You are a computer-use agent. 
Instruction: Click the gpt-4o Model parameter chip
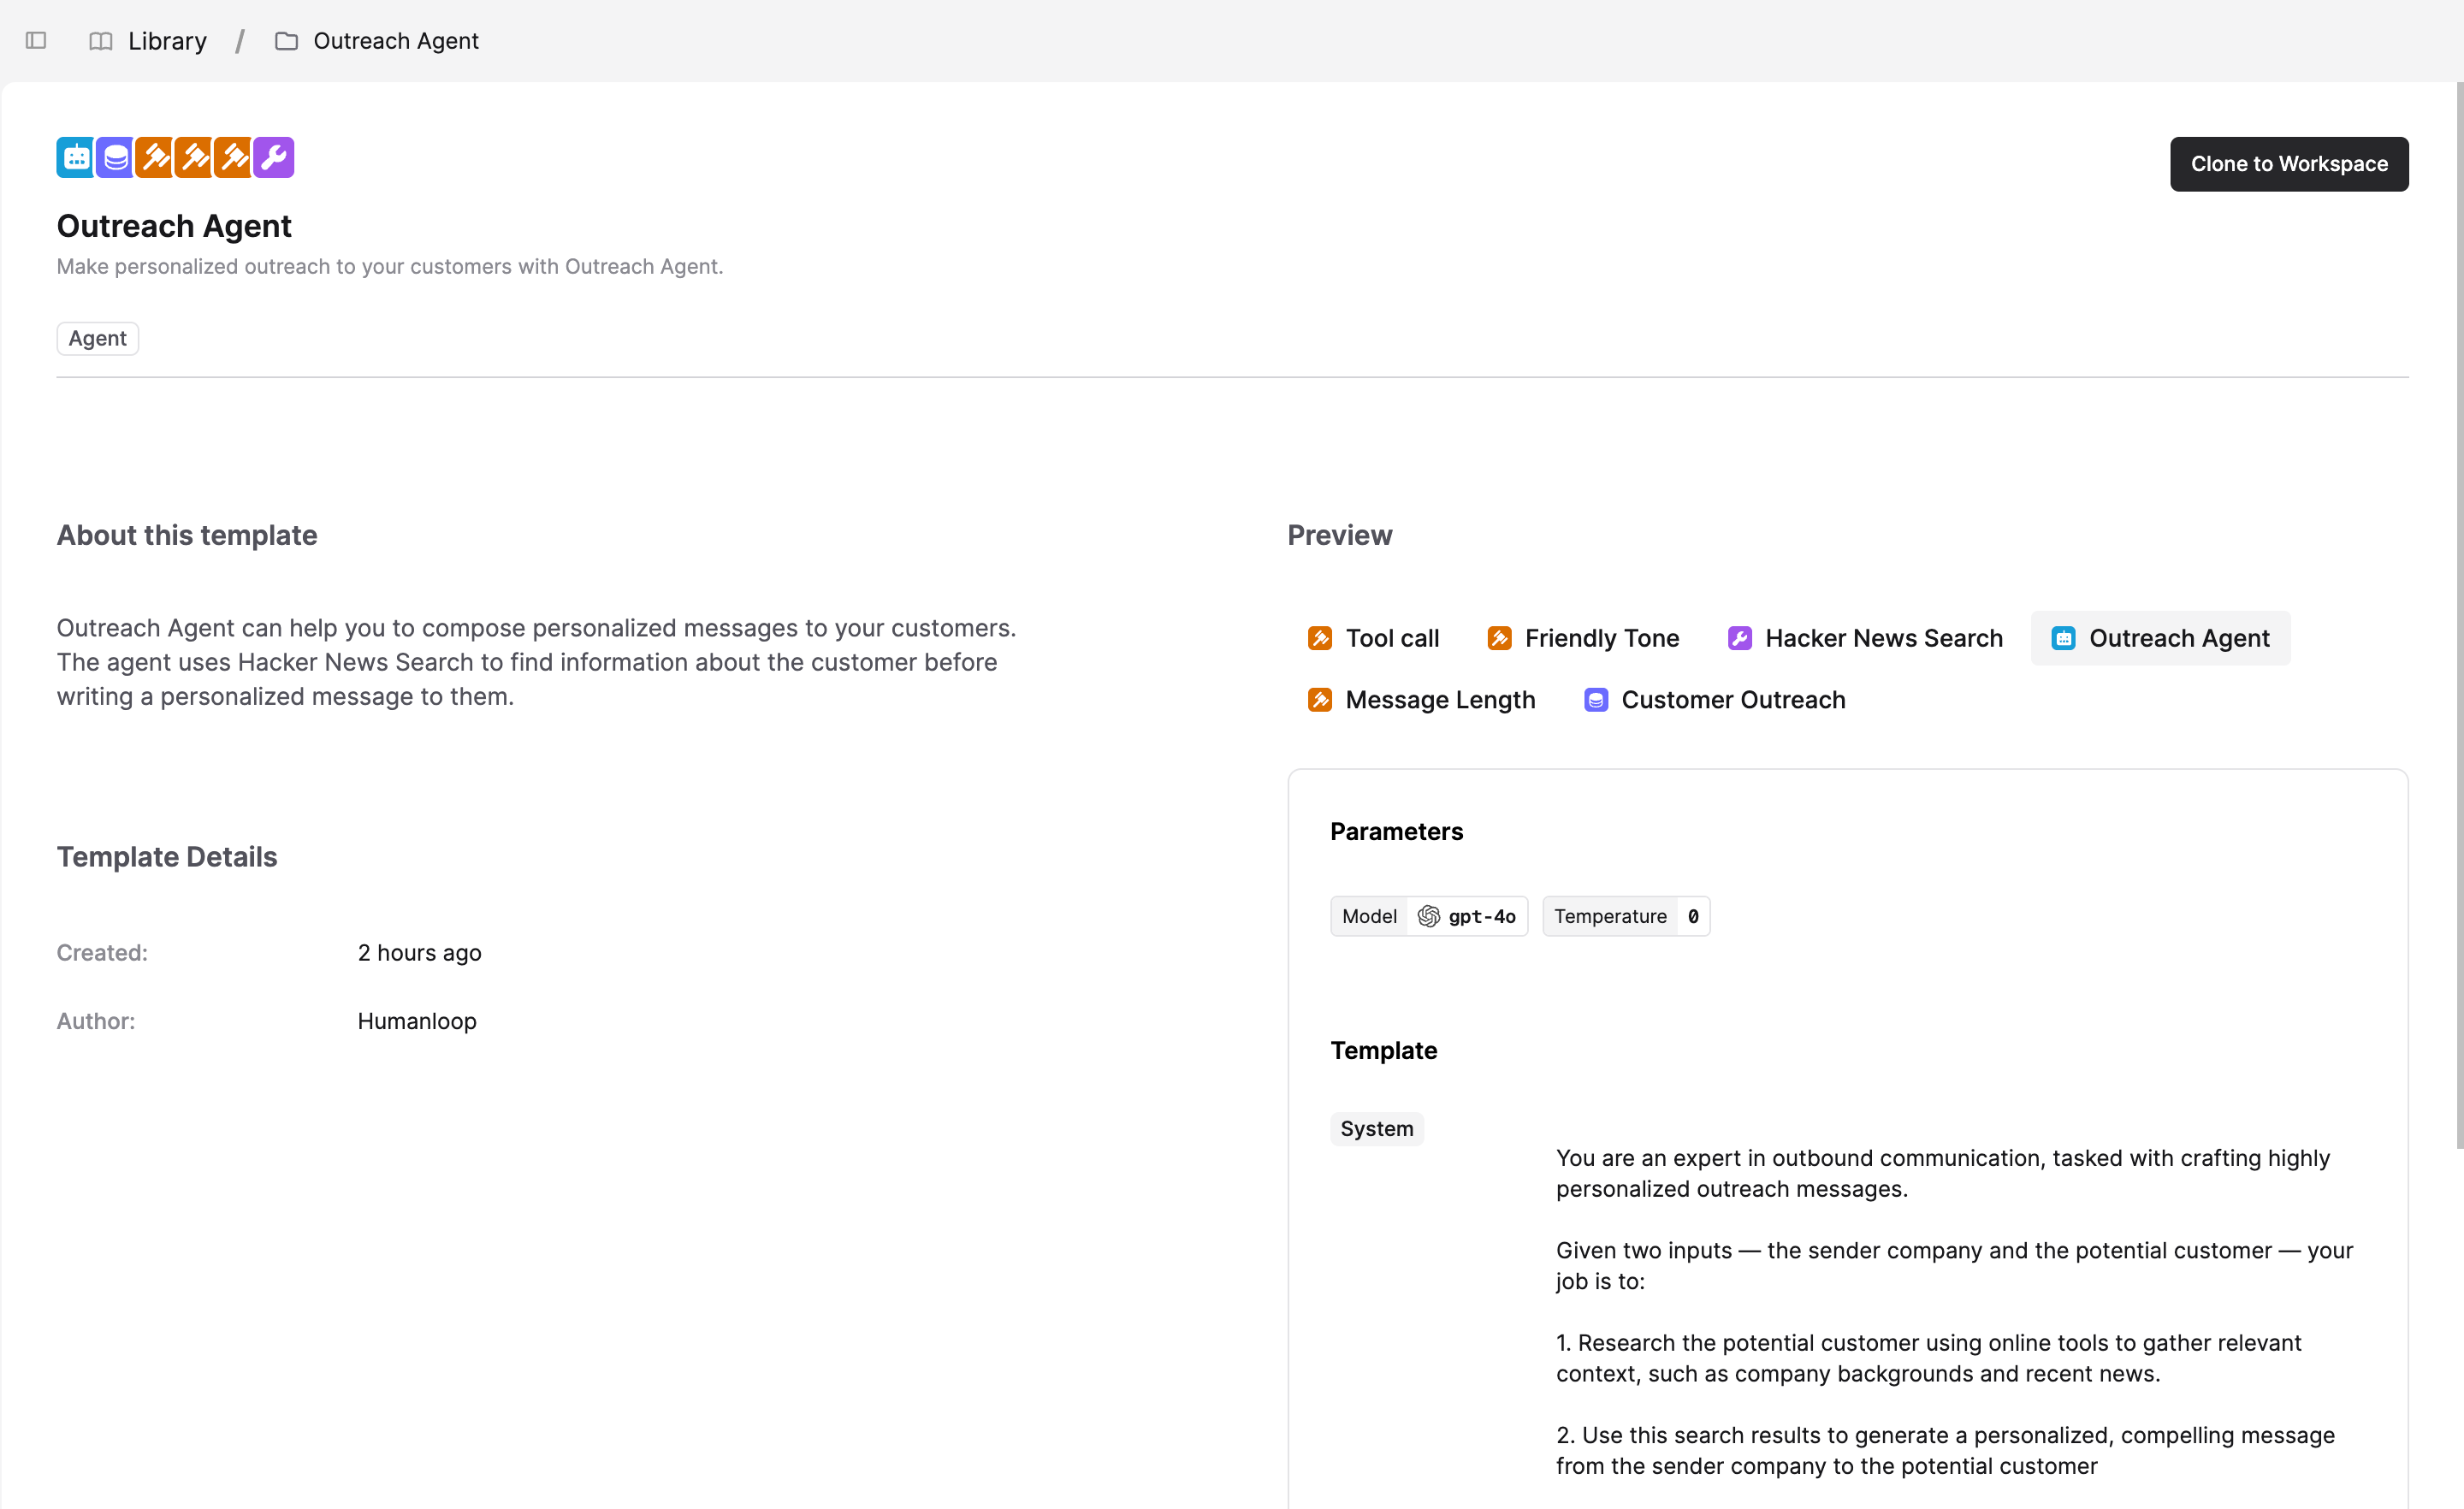tap(1429, 916)
